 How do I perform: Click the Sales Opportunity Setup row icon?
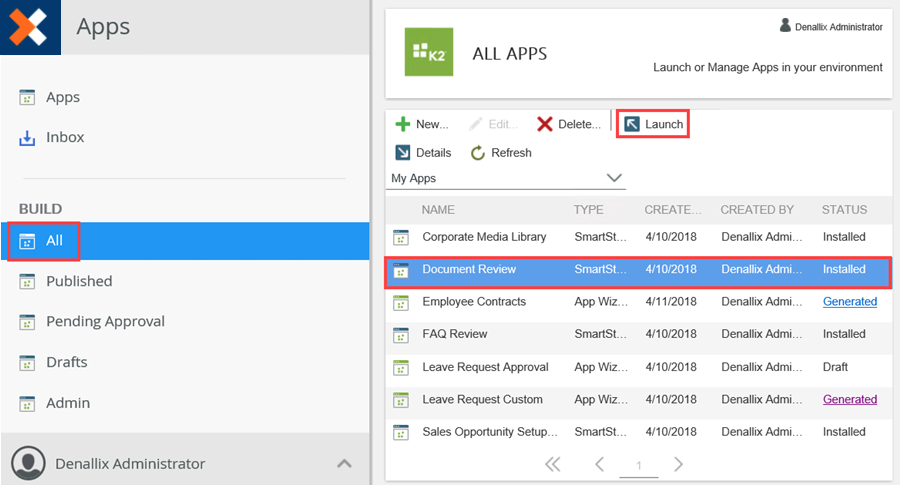click(x=401, y=432)
